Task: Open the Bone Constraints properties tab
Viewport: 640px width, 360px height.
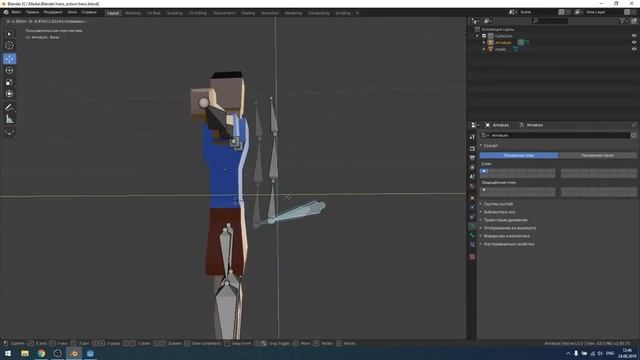Action: pos(472,245)
